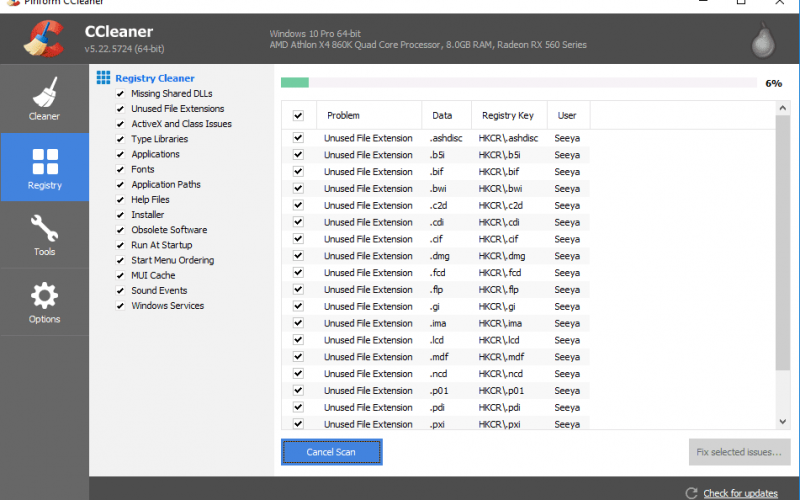Uncheck Run At Startup option
Image resolution: width=800 pixels, height=500 pixels.
tap(120, 245)
